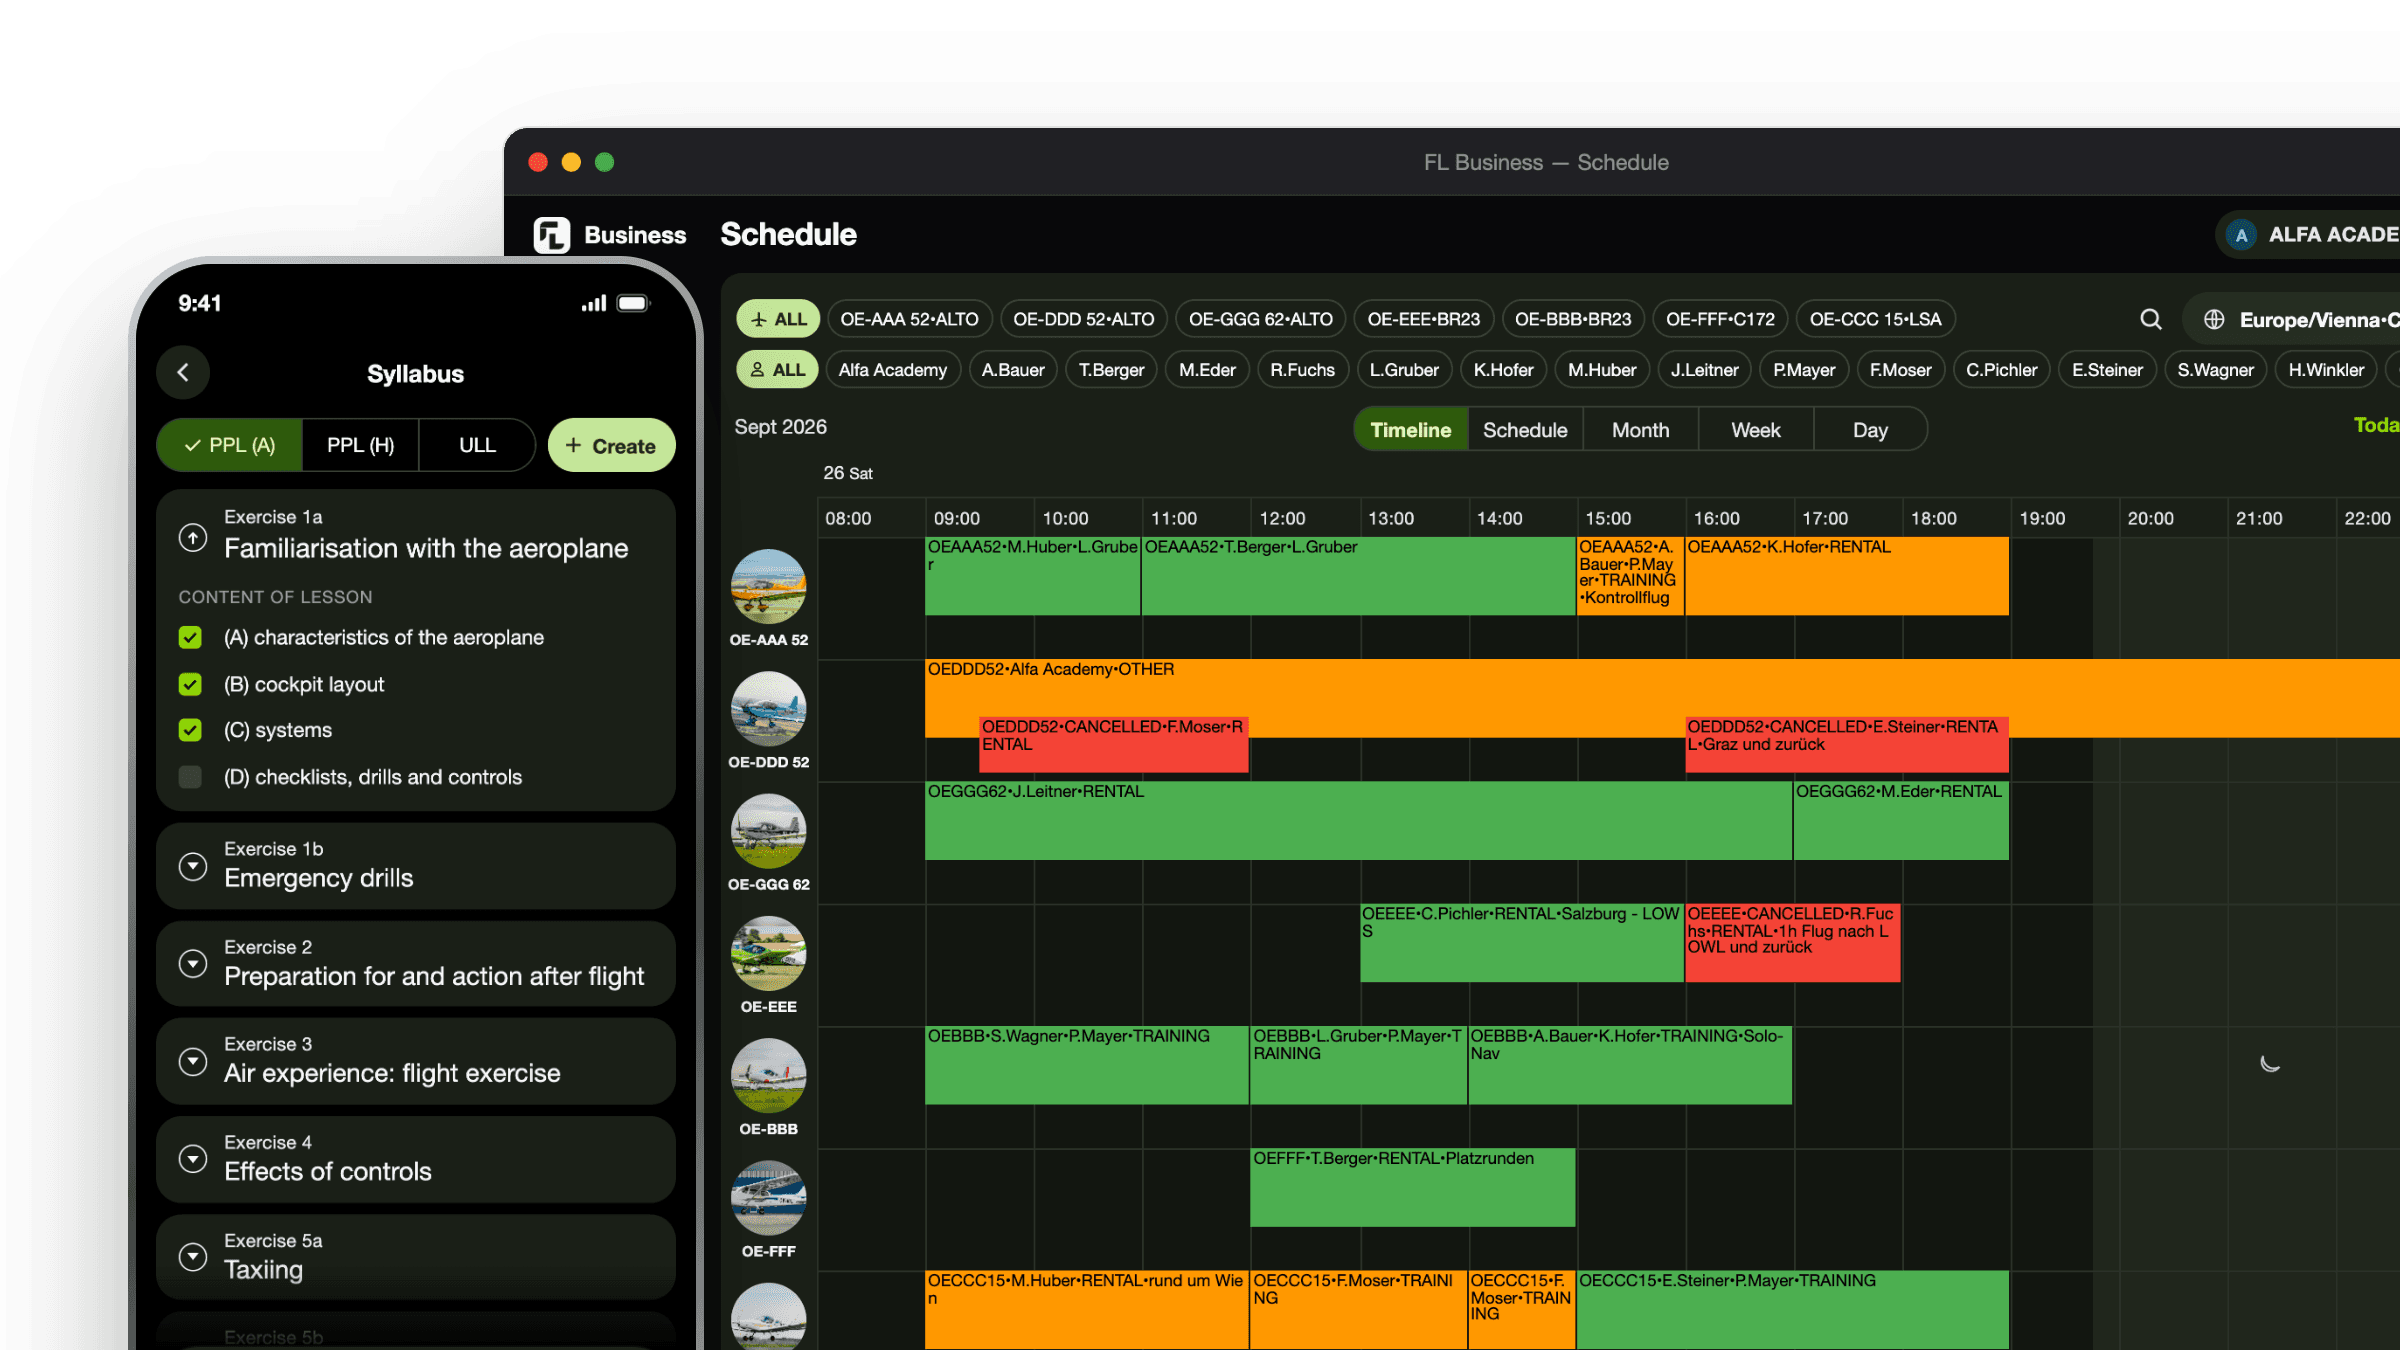
Task: Click the people ALL filter chip
Action: (x=777, y=370)
